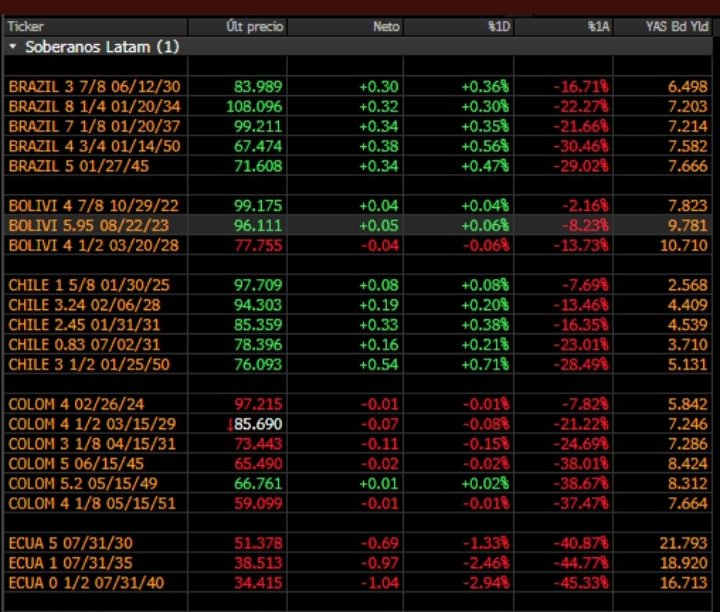Image resolution: width=720 pixels, height=612 pixels.
Task: Select the CHILE 2.45 01/31/31 ticker
Action: point(84,325)
